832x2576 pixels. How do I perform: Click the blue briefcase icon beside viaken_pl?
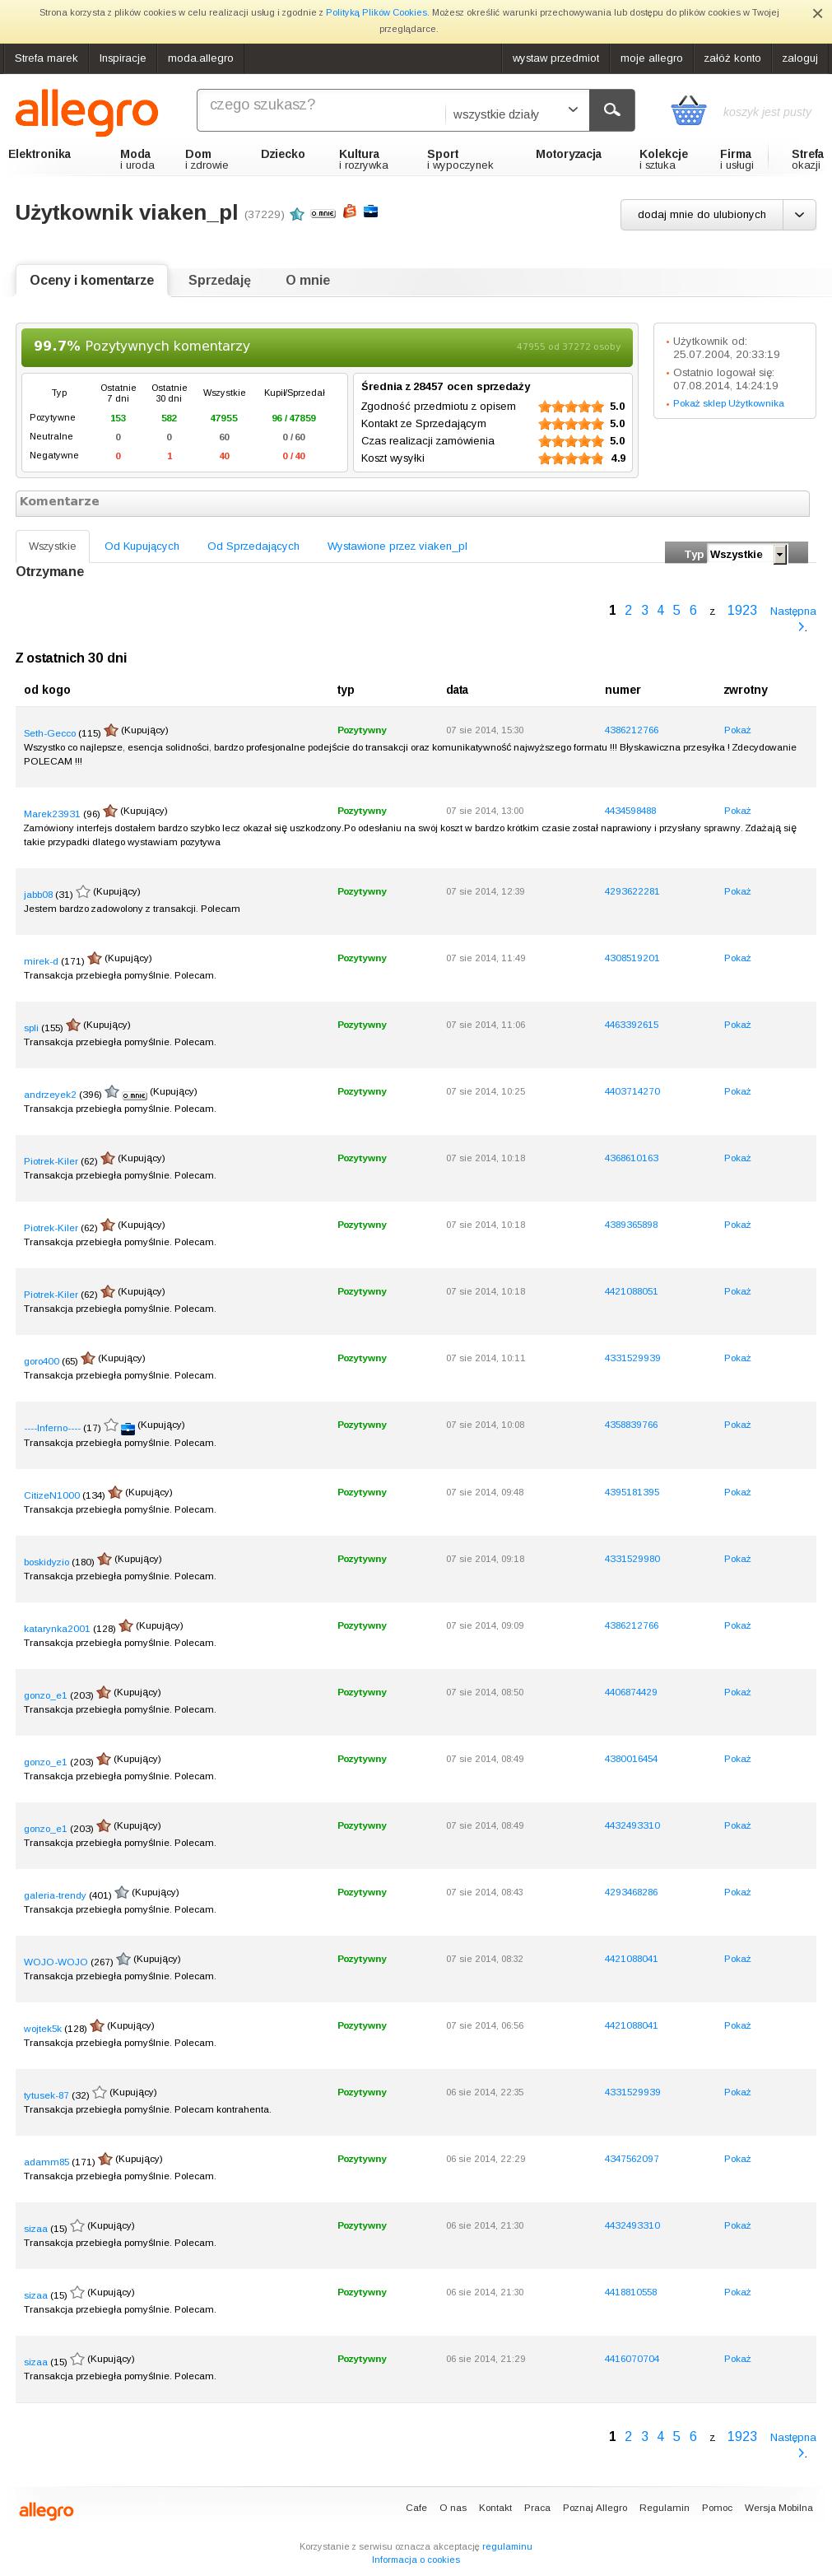(370, 211)
